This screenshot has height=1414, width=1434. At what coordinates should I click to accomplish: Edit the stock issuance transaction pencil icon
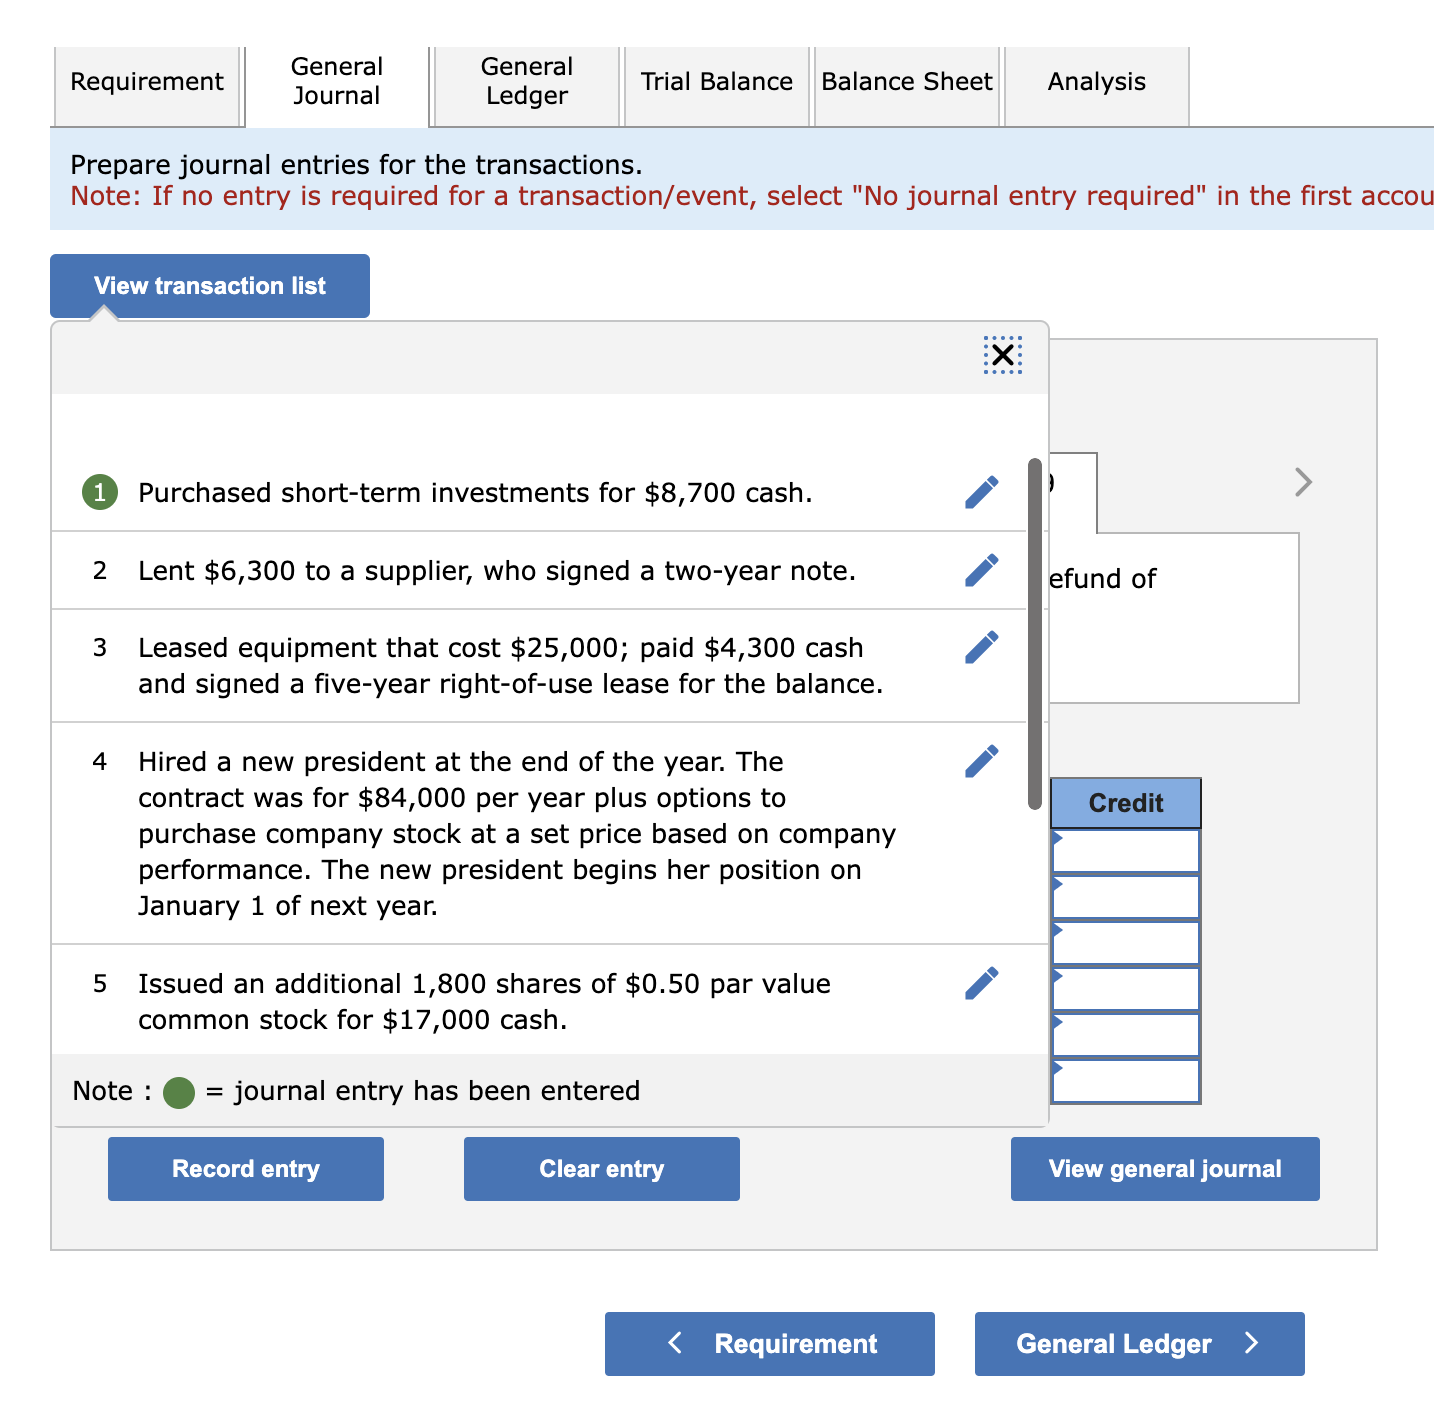[x=981, y=982]
